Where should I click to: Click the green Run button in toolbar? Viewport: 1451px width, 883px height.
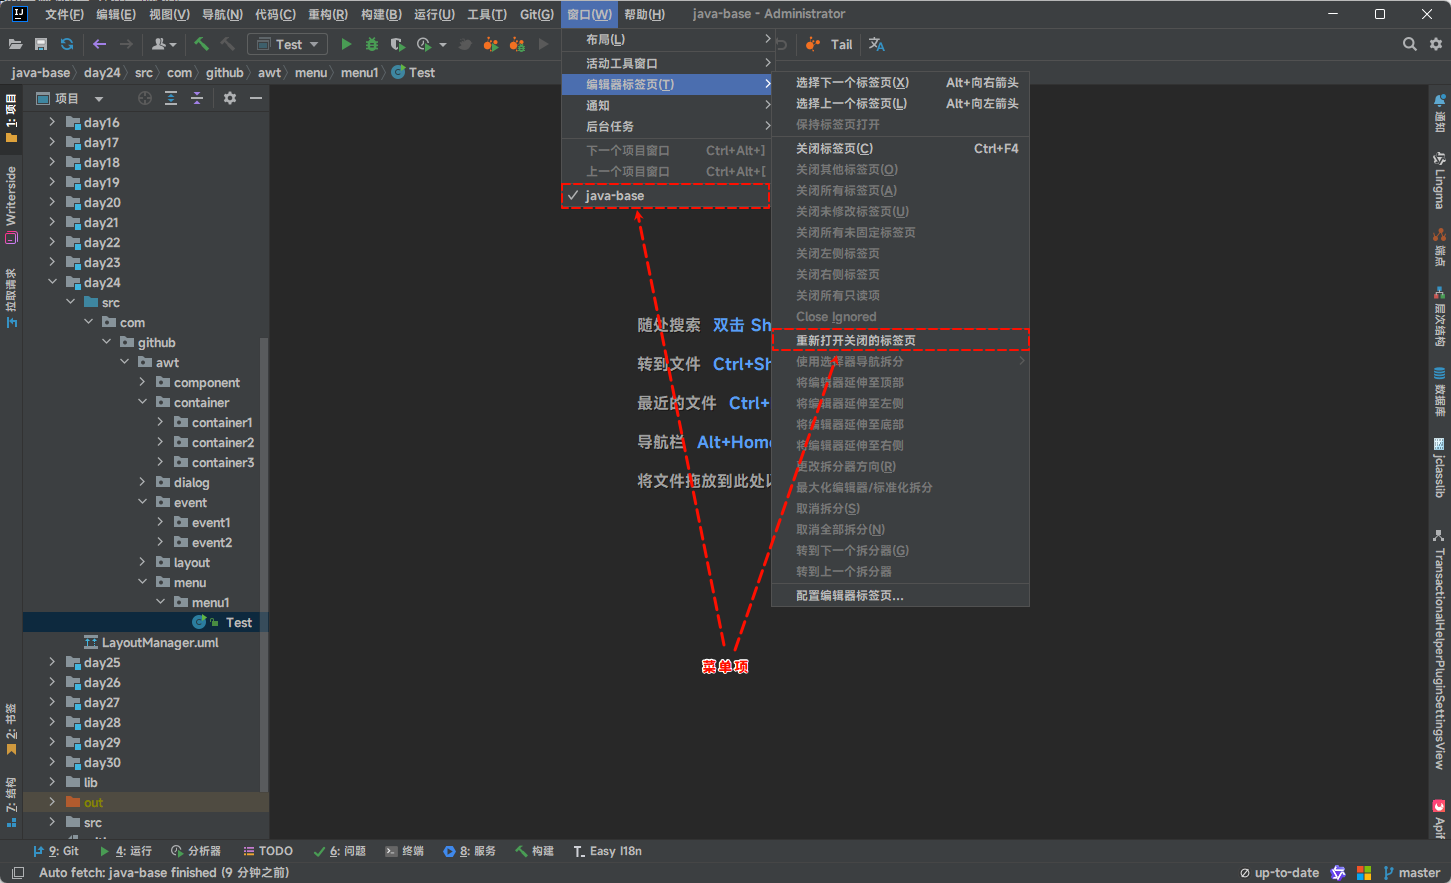pos(346,44)
